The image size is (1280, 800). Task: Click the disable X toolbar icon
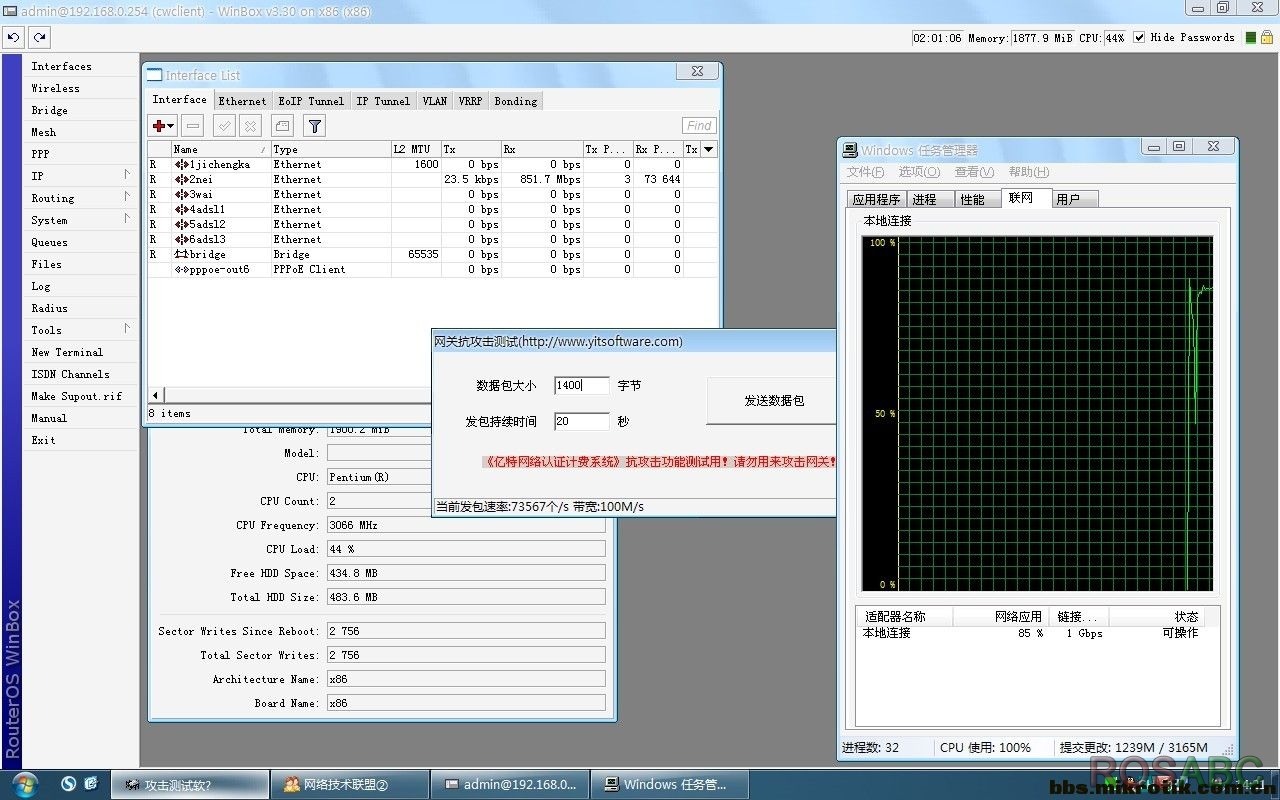[251, 126]
